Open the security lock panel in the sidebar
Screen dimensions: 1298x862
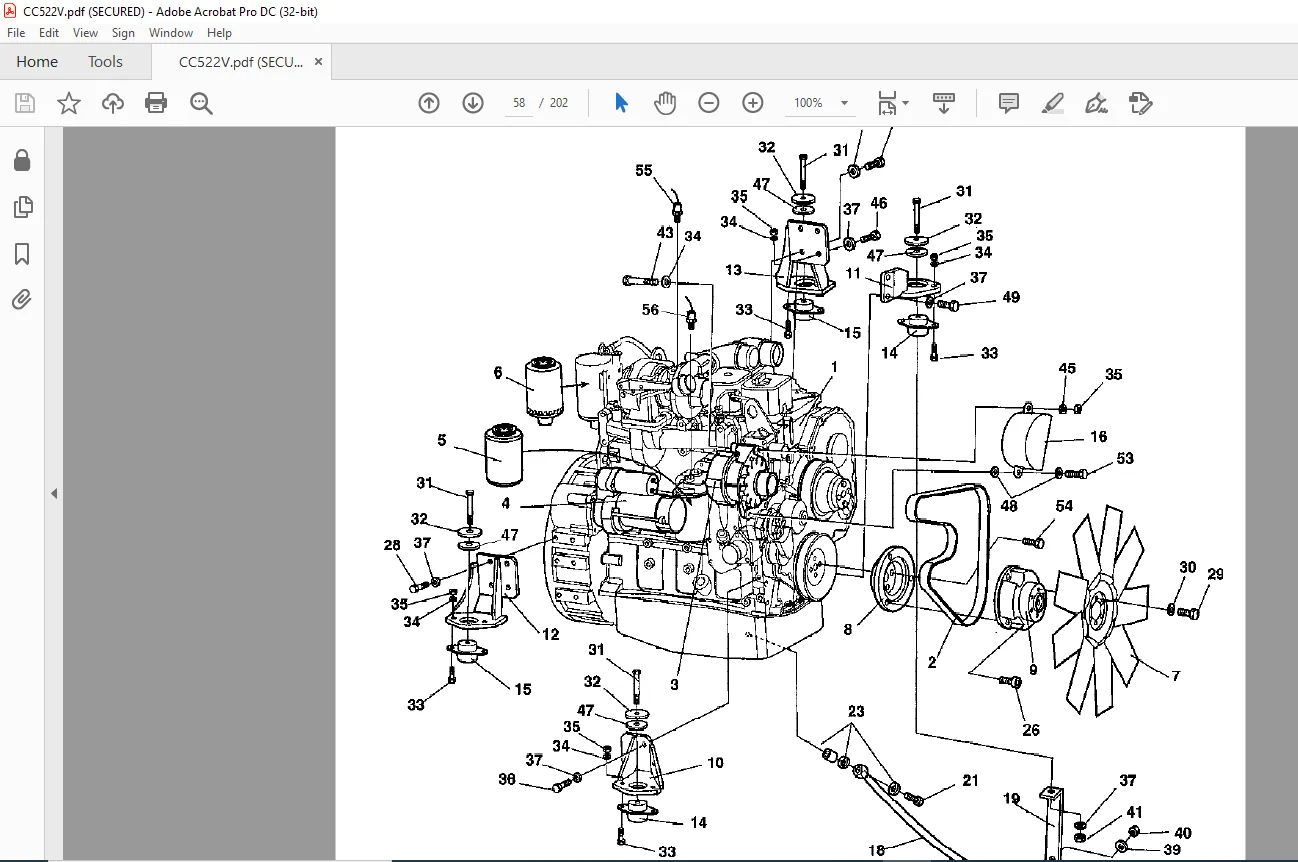22,160
